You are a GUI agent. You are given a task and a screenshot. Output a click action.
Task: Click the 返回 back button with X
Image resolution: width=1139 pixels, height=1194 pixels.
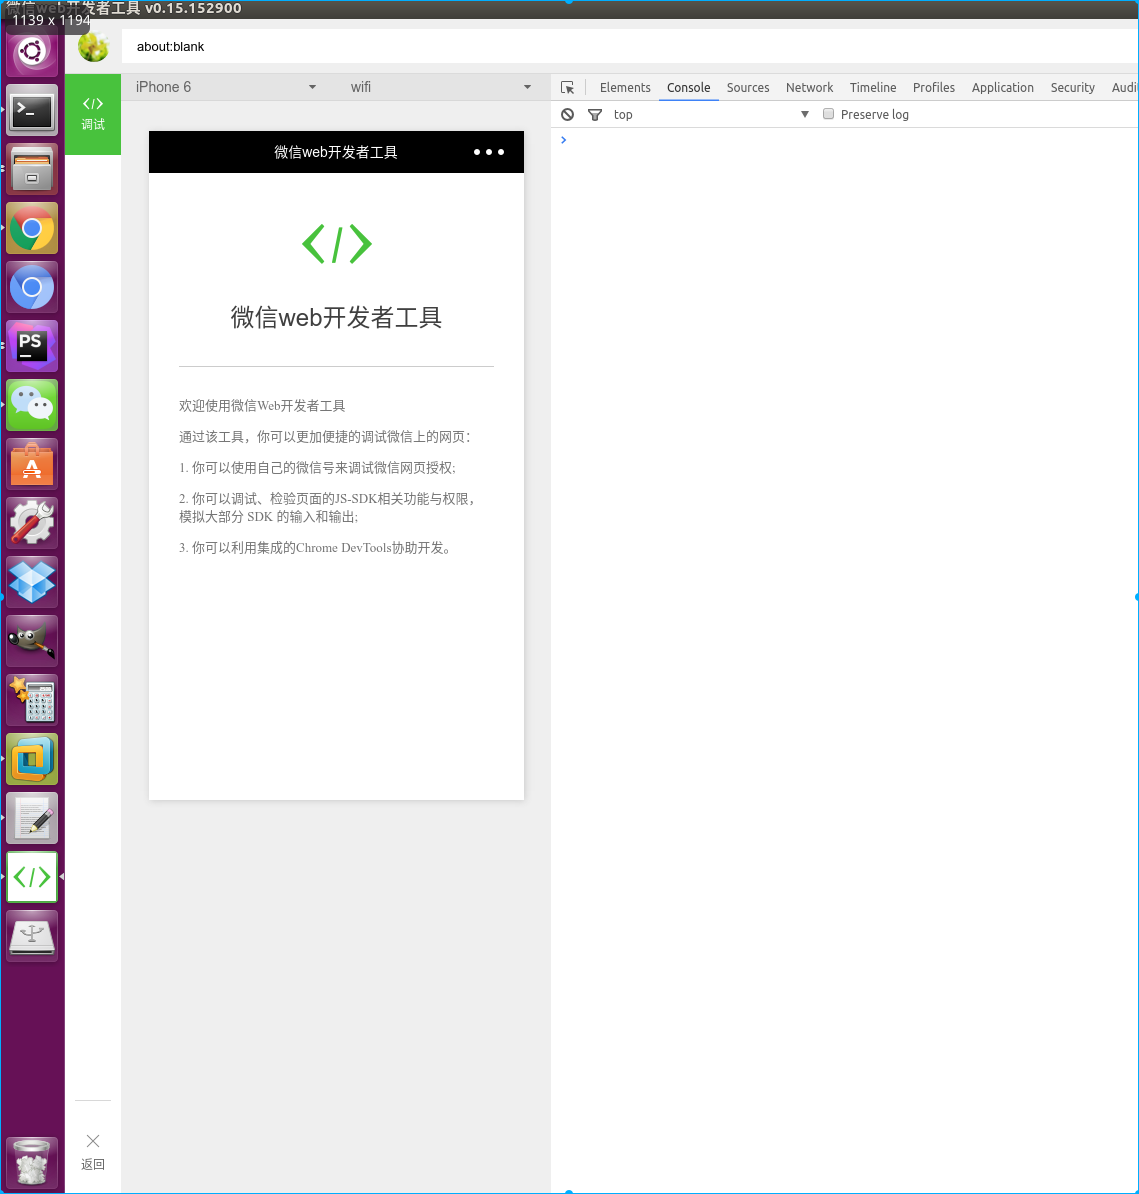[93, 1152]
